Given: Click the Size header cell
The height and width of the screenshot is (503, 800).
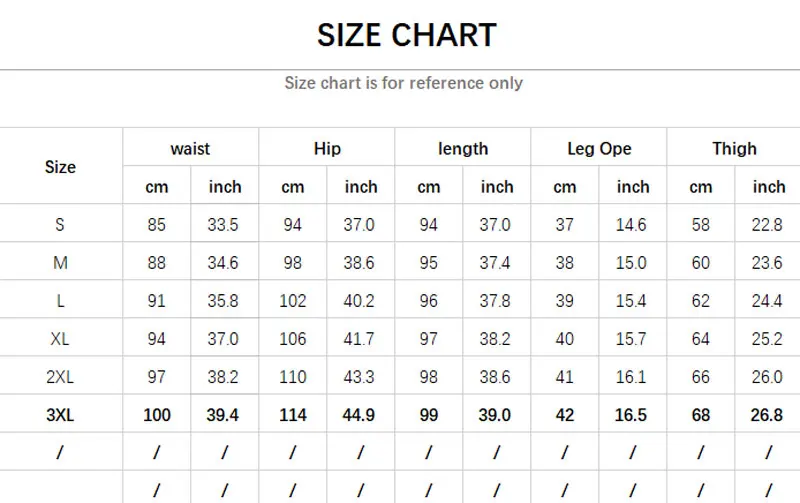Looking at the screenshot, I should click(60, 167).
